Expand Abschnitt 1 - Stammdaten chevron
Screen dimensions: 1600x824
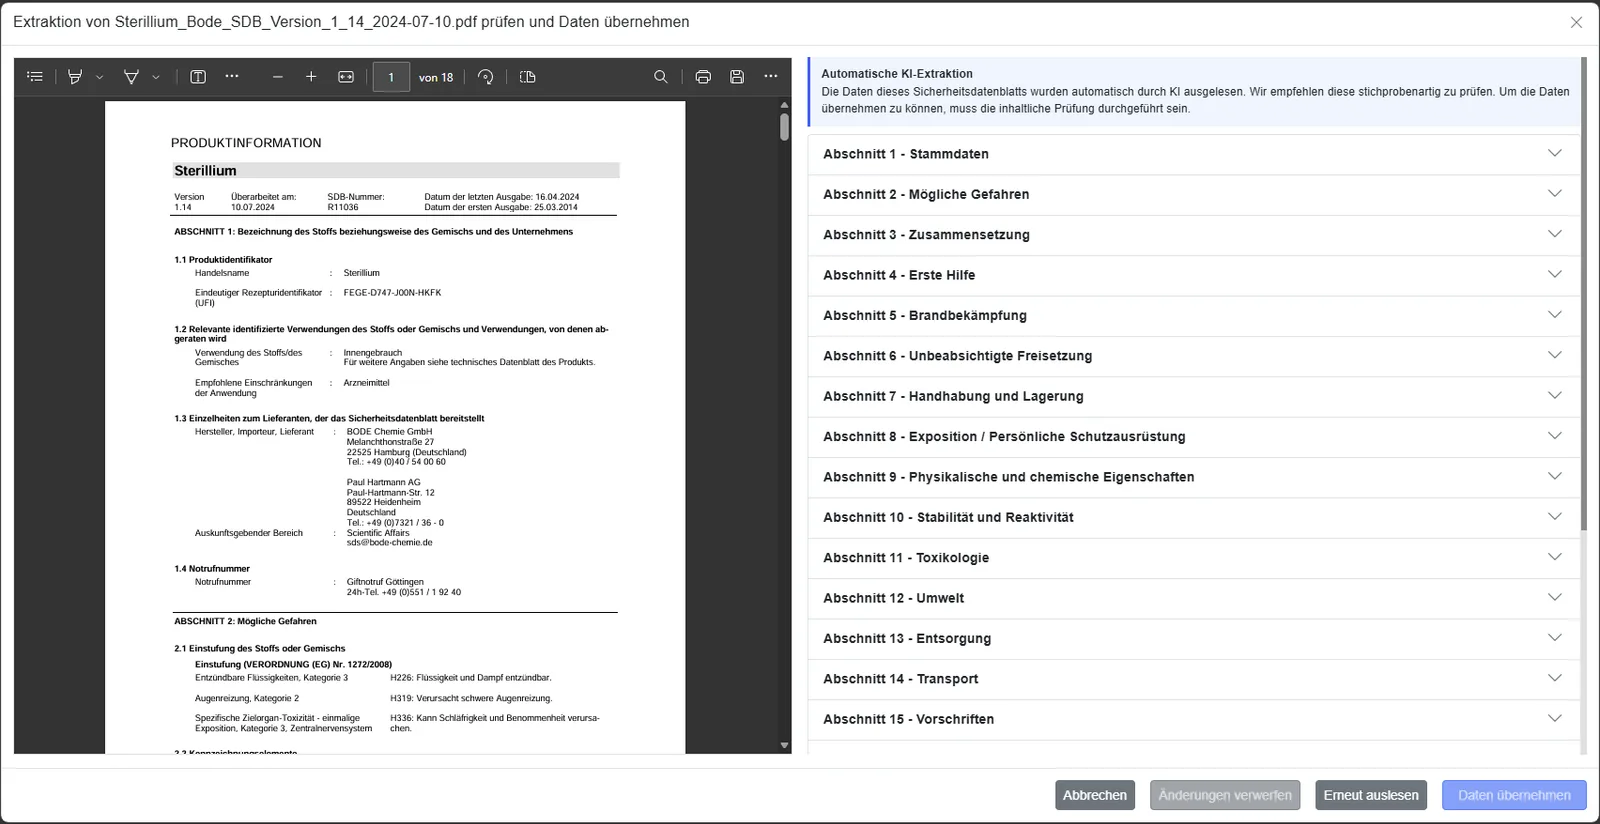(x=1555, y=154)
